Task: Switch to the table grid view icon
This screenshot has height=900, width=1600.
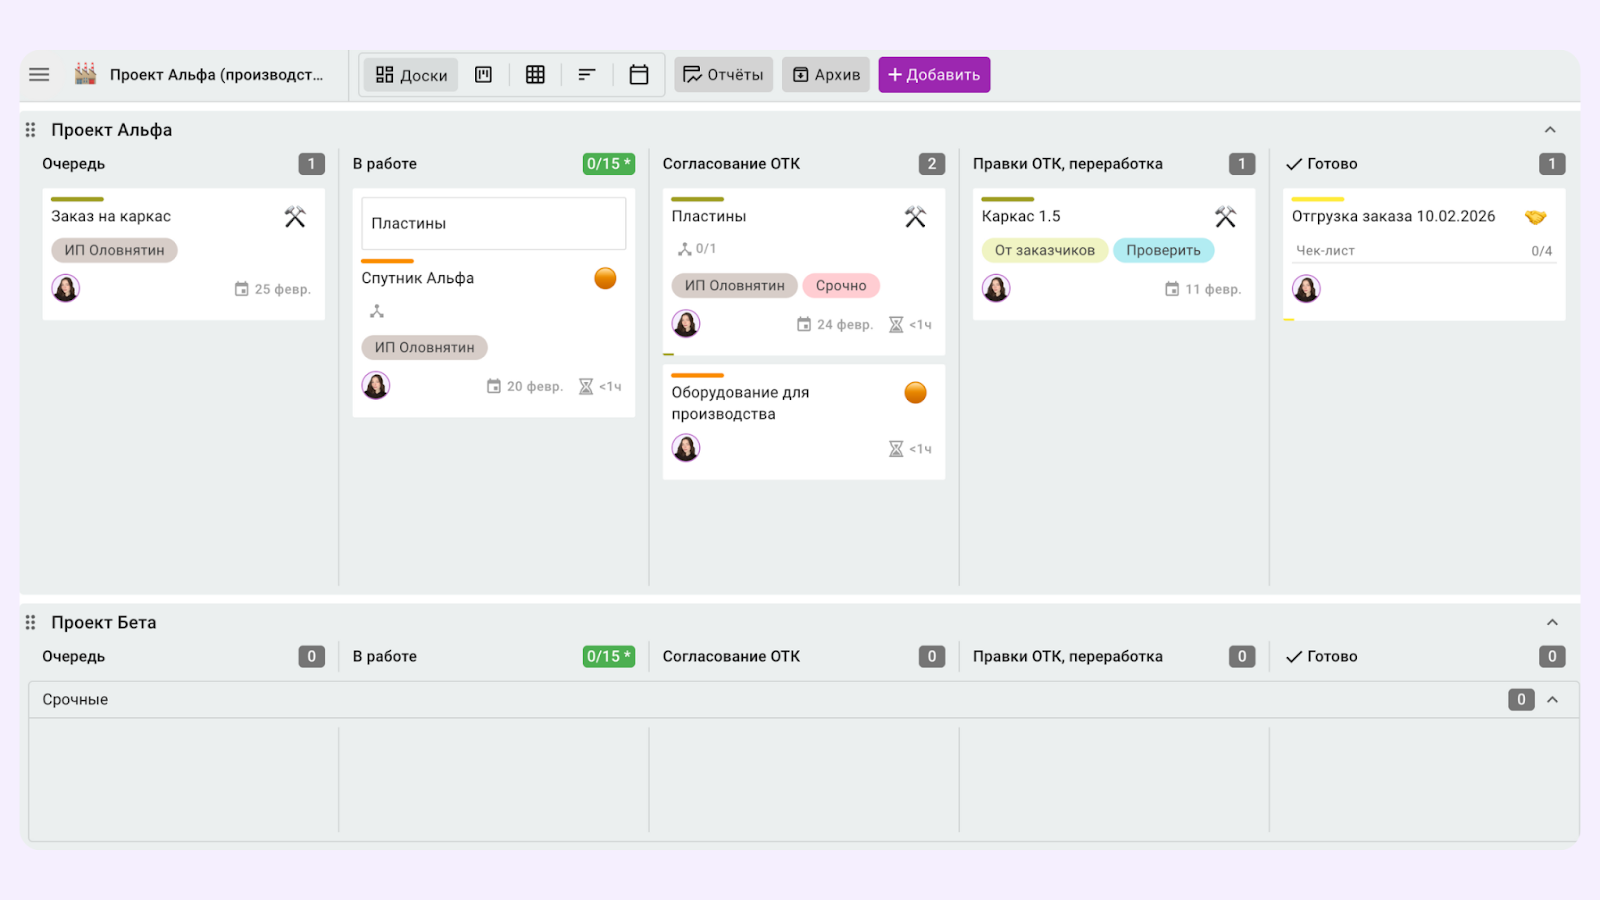Action: [535, 75]
